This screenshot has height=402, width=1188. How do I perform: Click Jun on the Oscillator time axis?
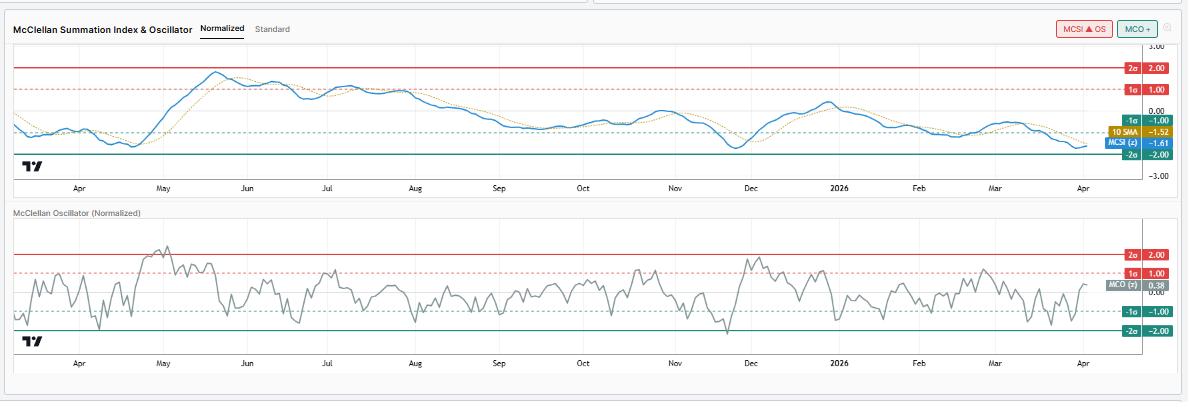coord(245,362)
